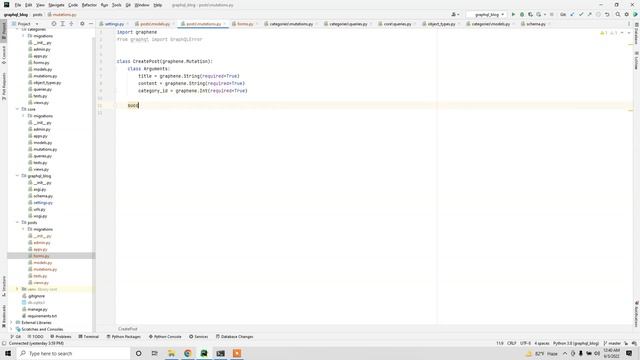This screenshot has width=640, height=360.
Task: Collapse the graphql_blog folder in the tree
Action: pos(18,176)
